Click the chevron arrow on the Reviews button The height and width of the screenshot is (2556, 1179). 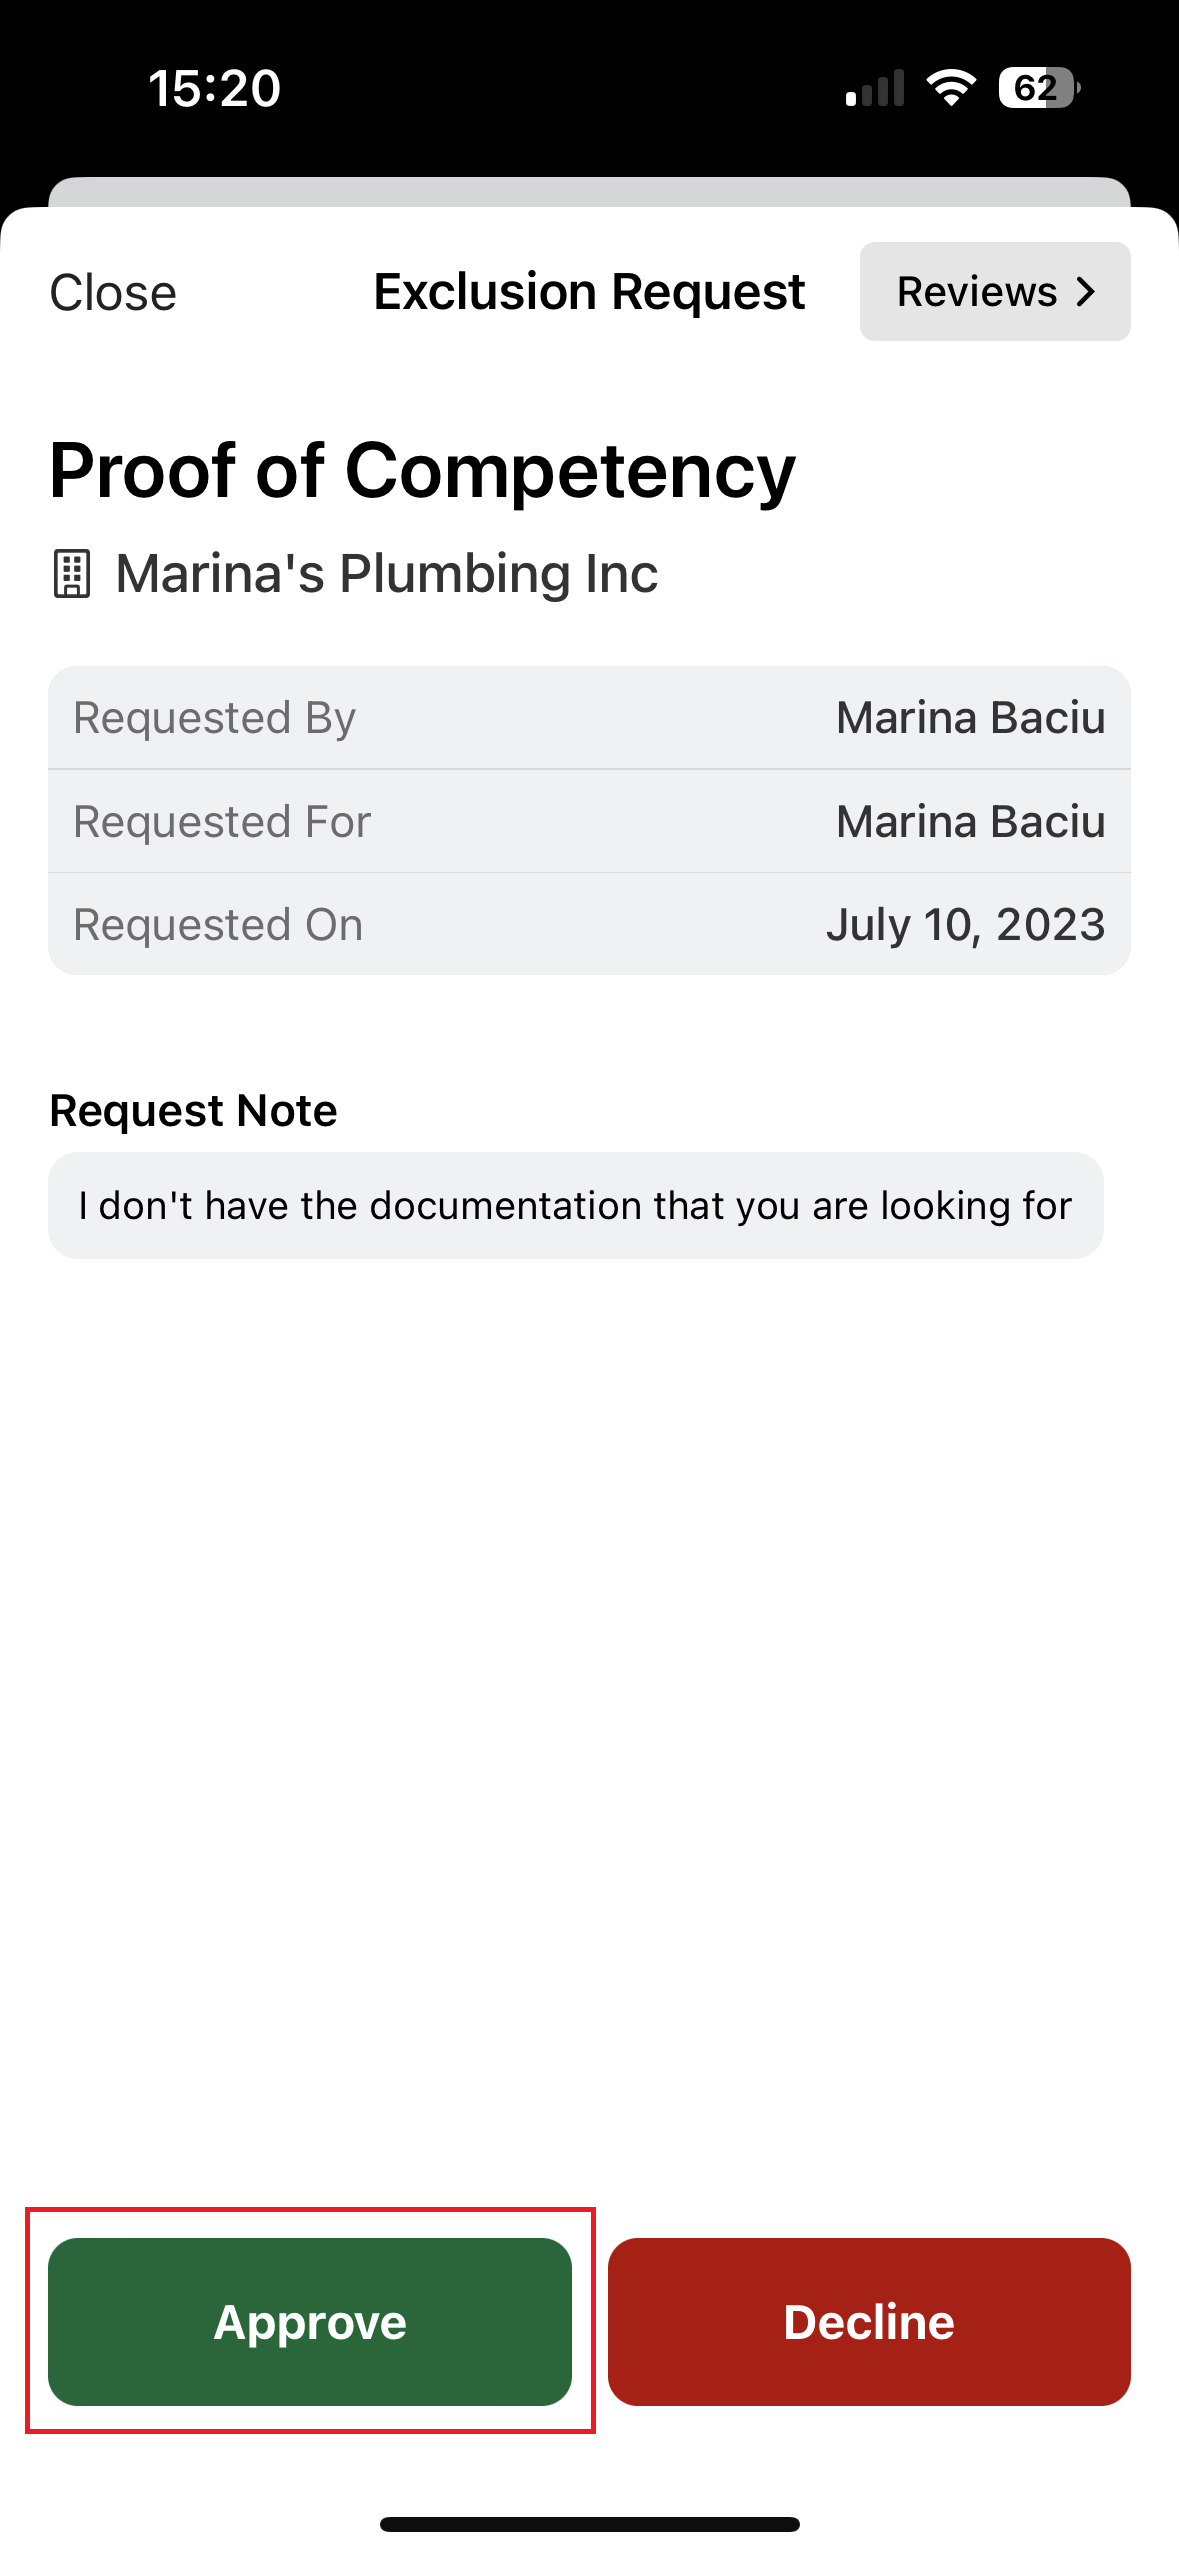tap(1086, 292)
